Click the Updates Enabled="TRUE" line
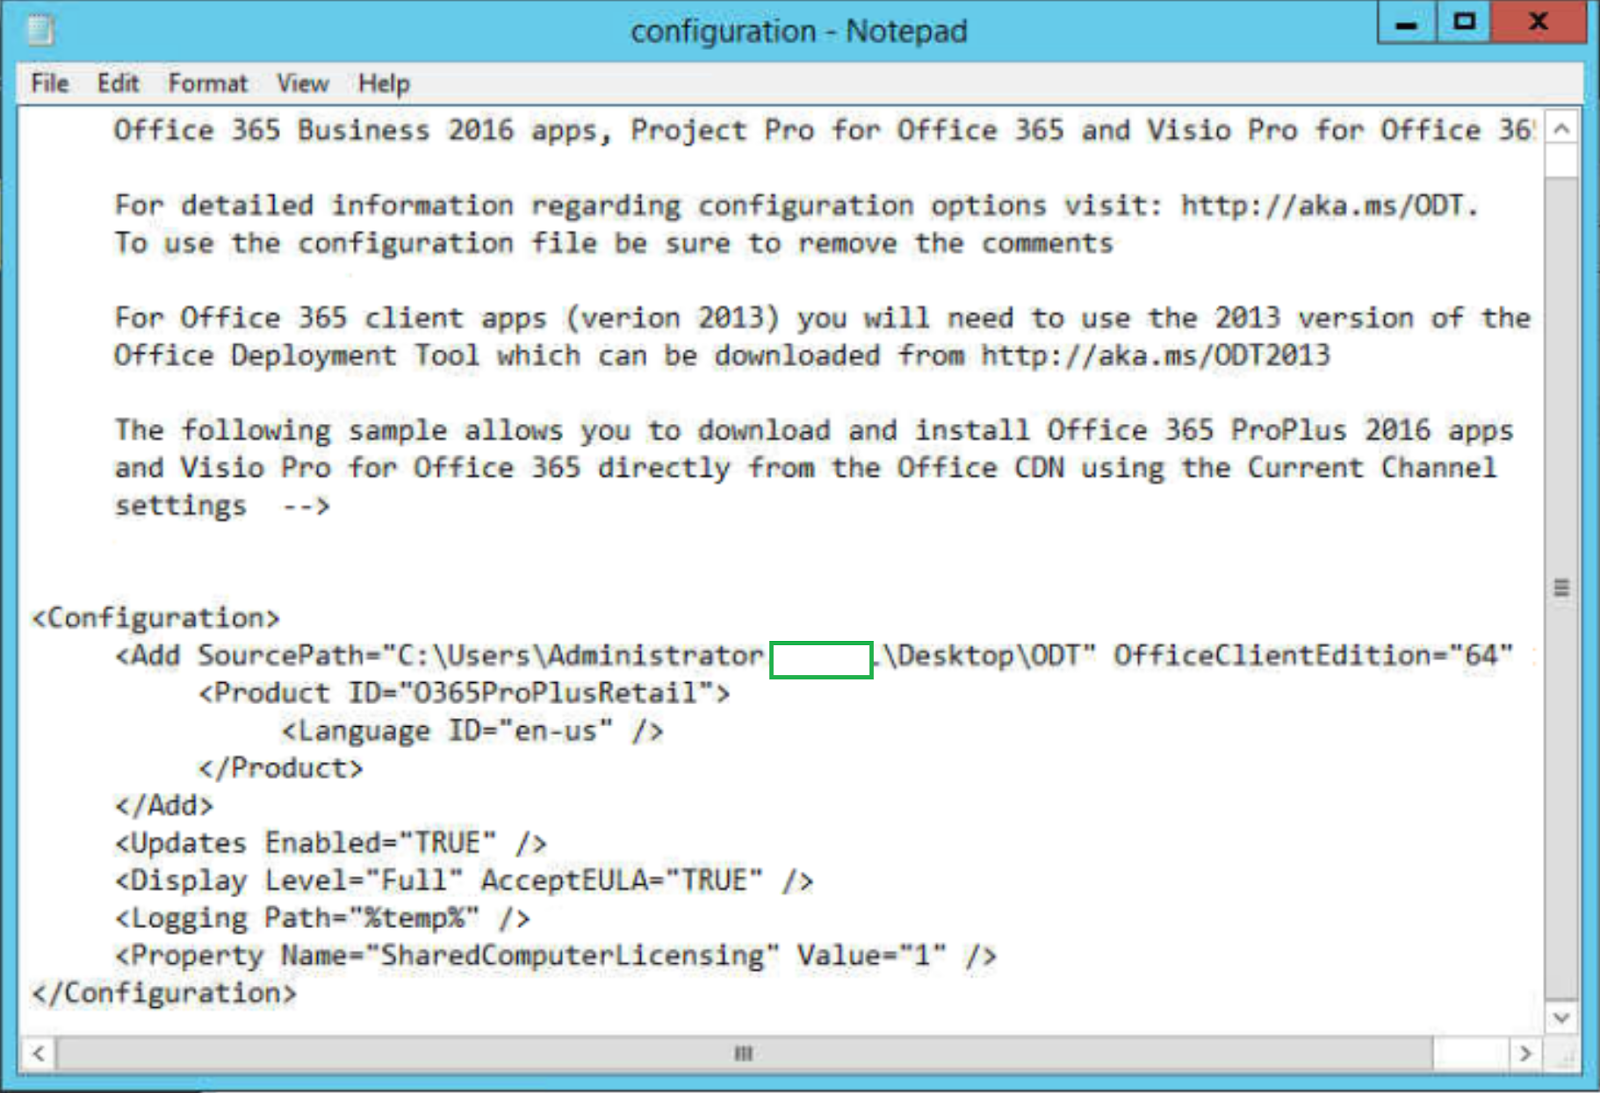 tap(330, 842)
